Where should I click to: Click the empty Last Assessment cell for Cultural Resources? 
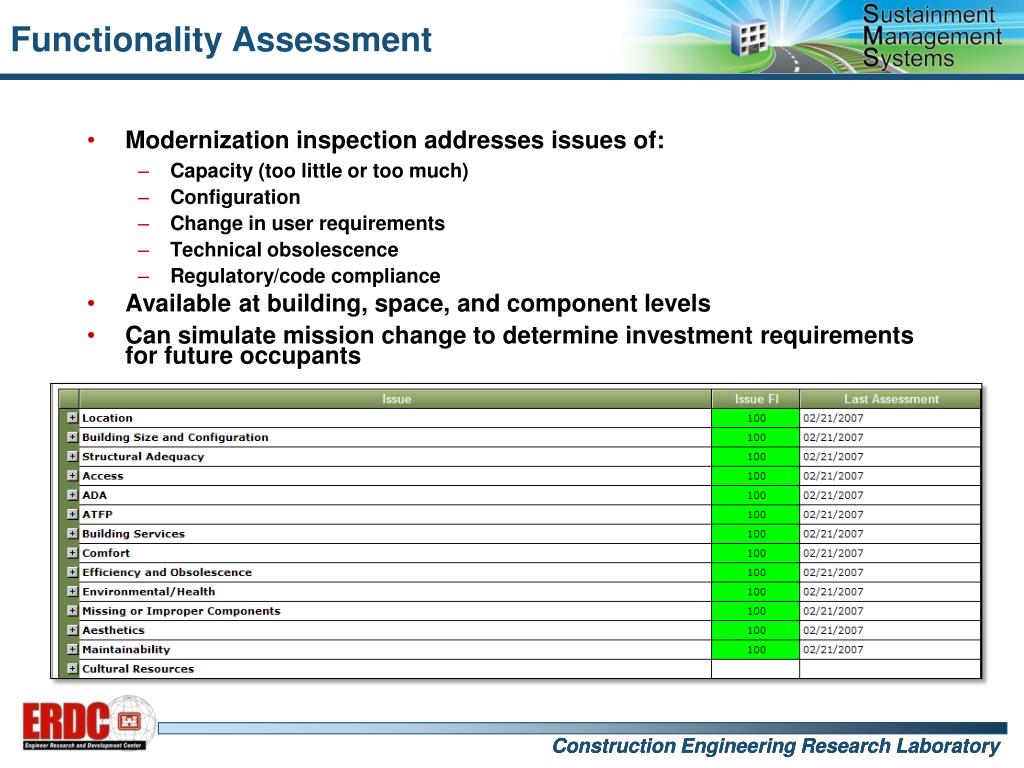[x=891, y=669]
